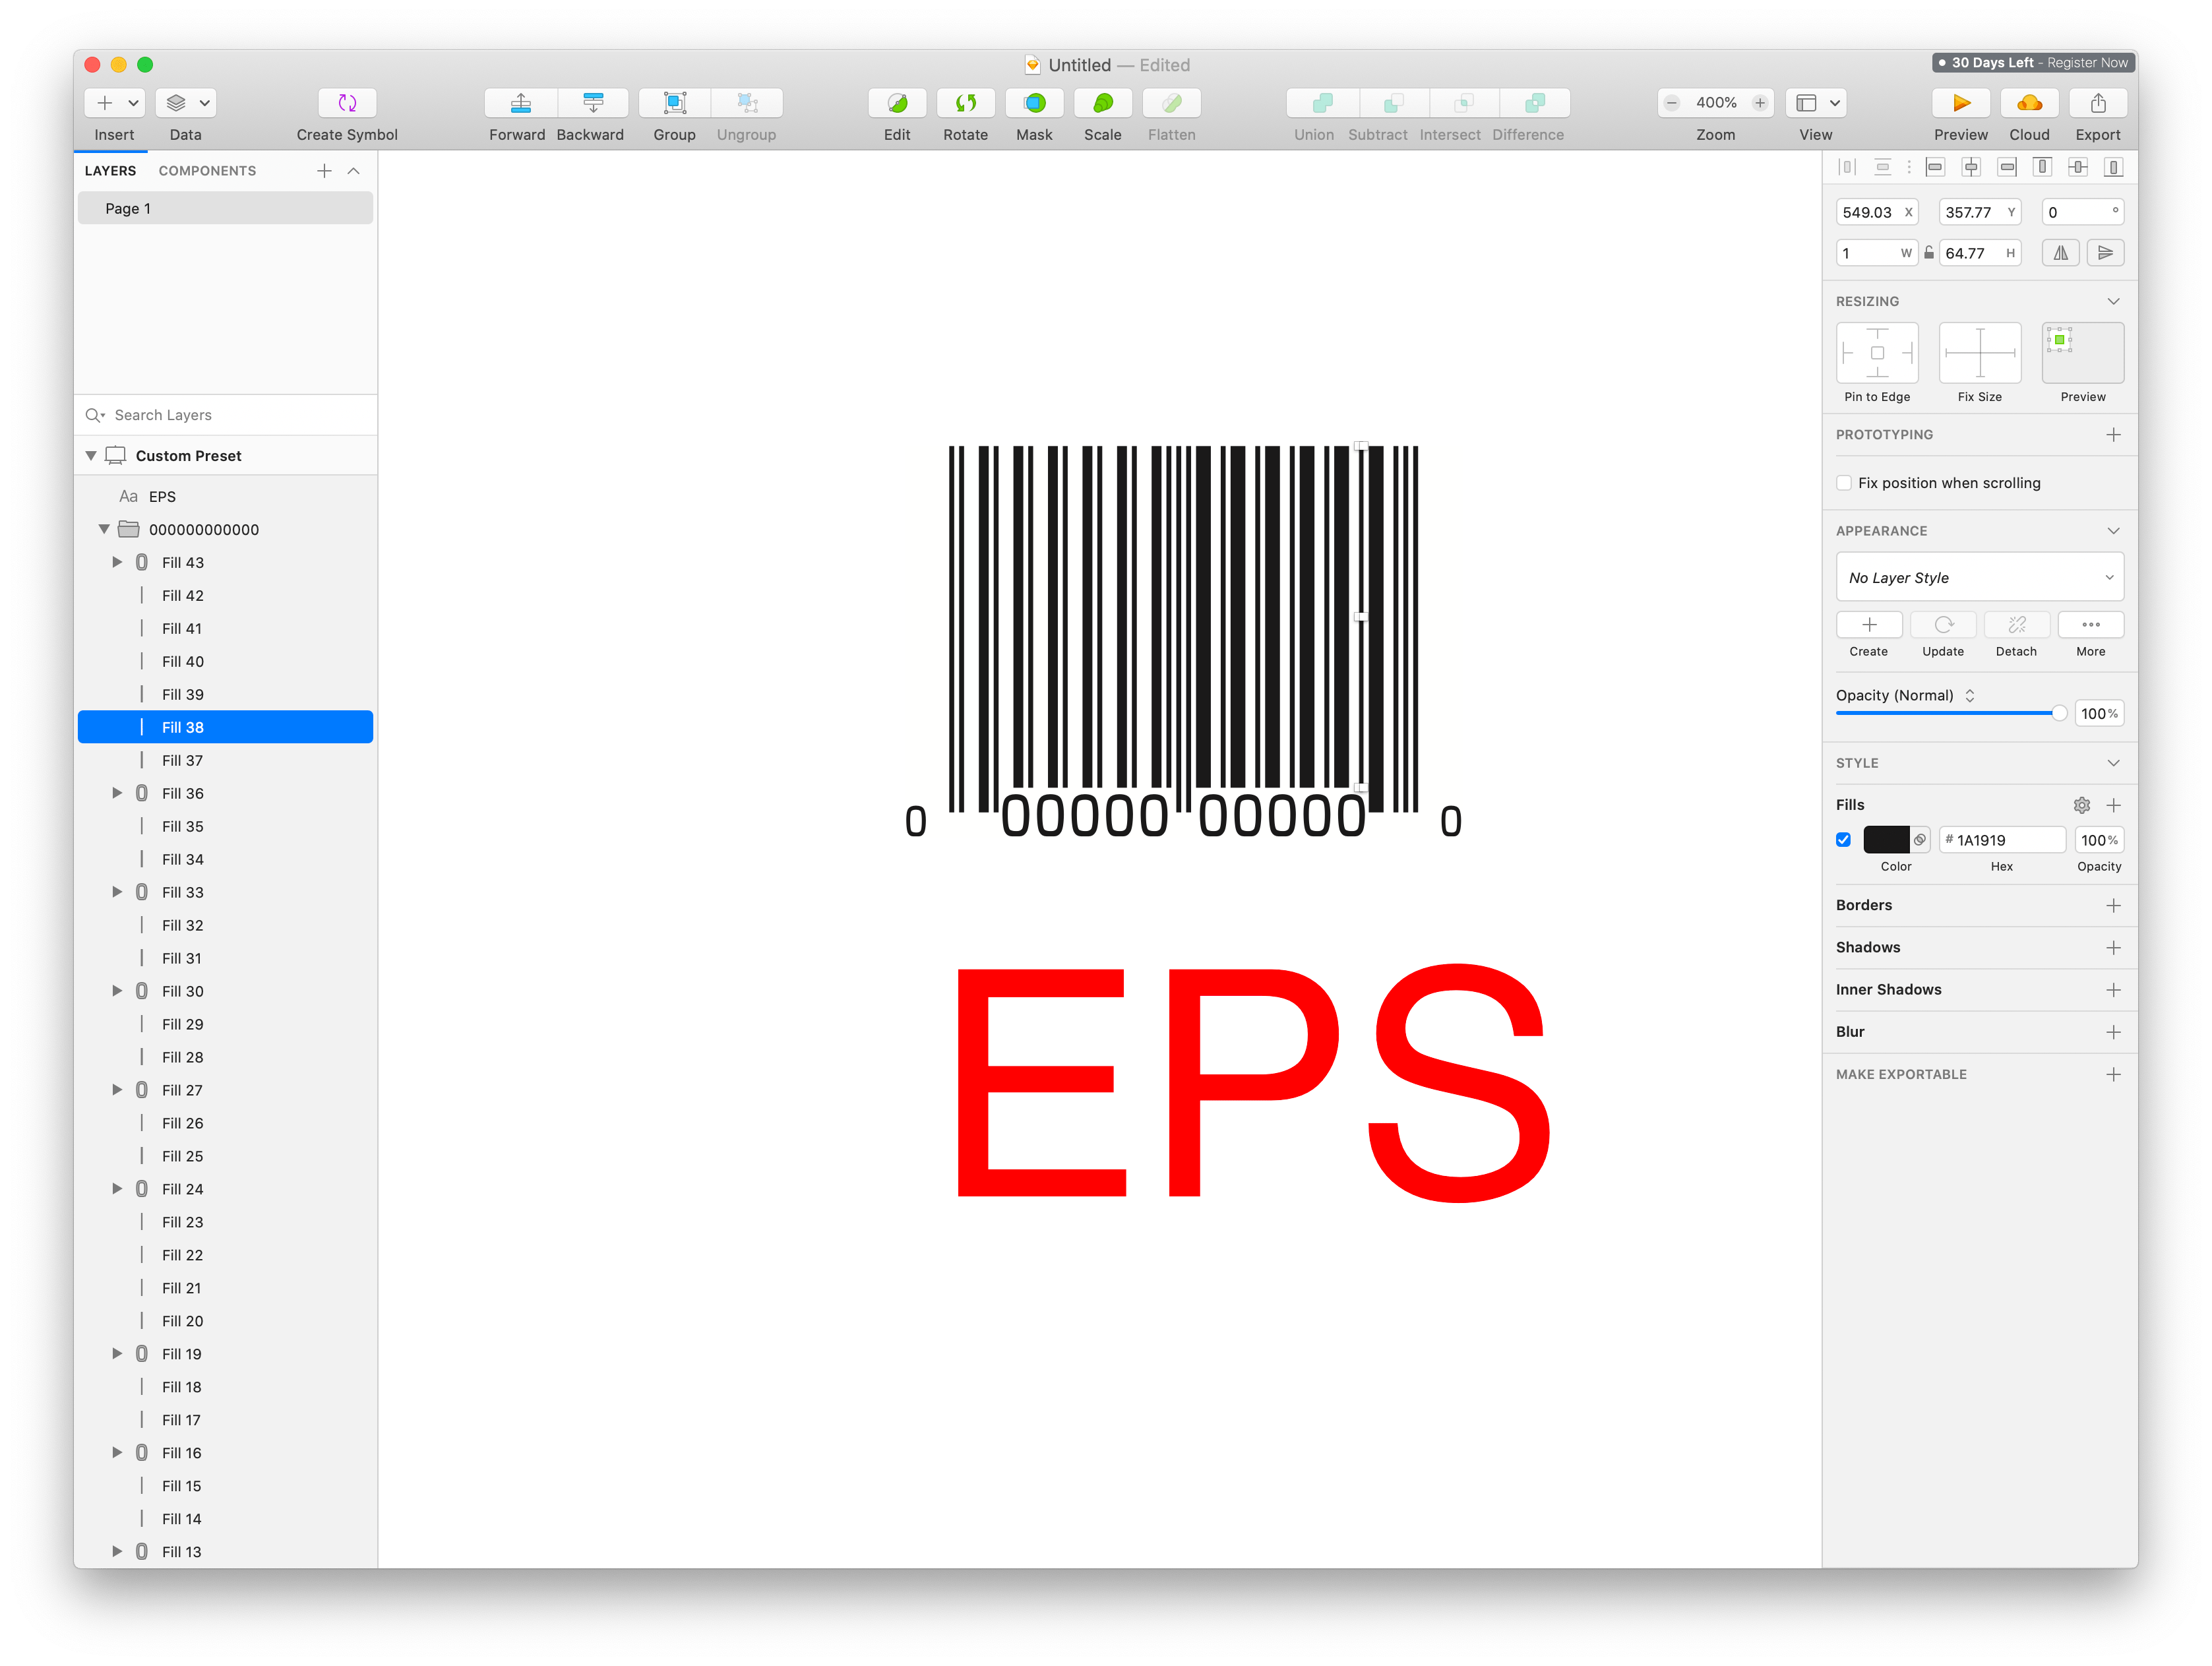2212x1666 pixels.
Task: Select the Fill 25 layer
Action: 226,1156
